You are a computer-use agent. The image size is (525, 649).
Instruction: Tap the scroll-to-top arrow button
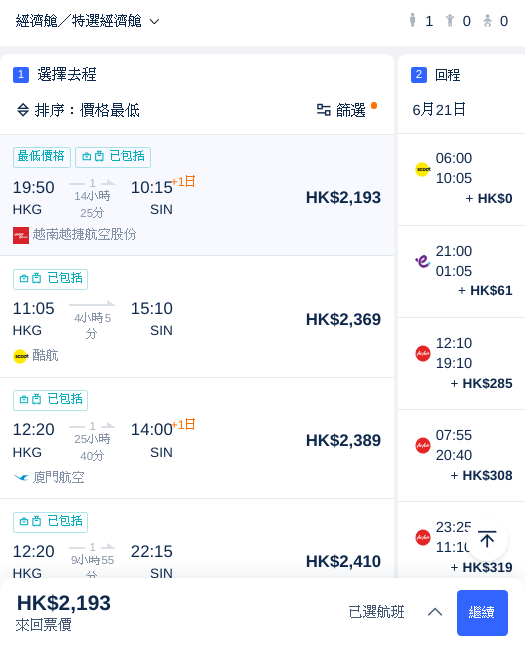487,540
